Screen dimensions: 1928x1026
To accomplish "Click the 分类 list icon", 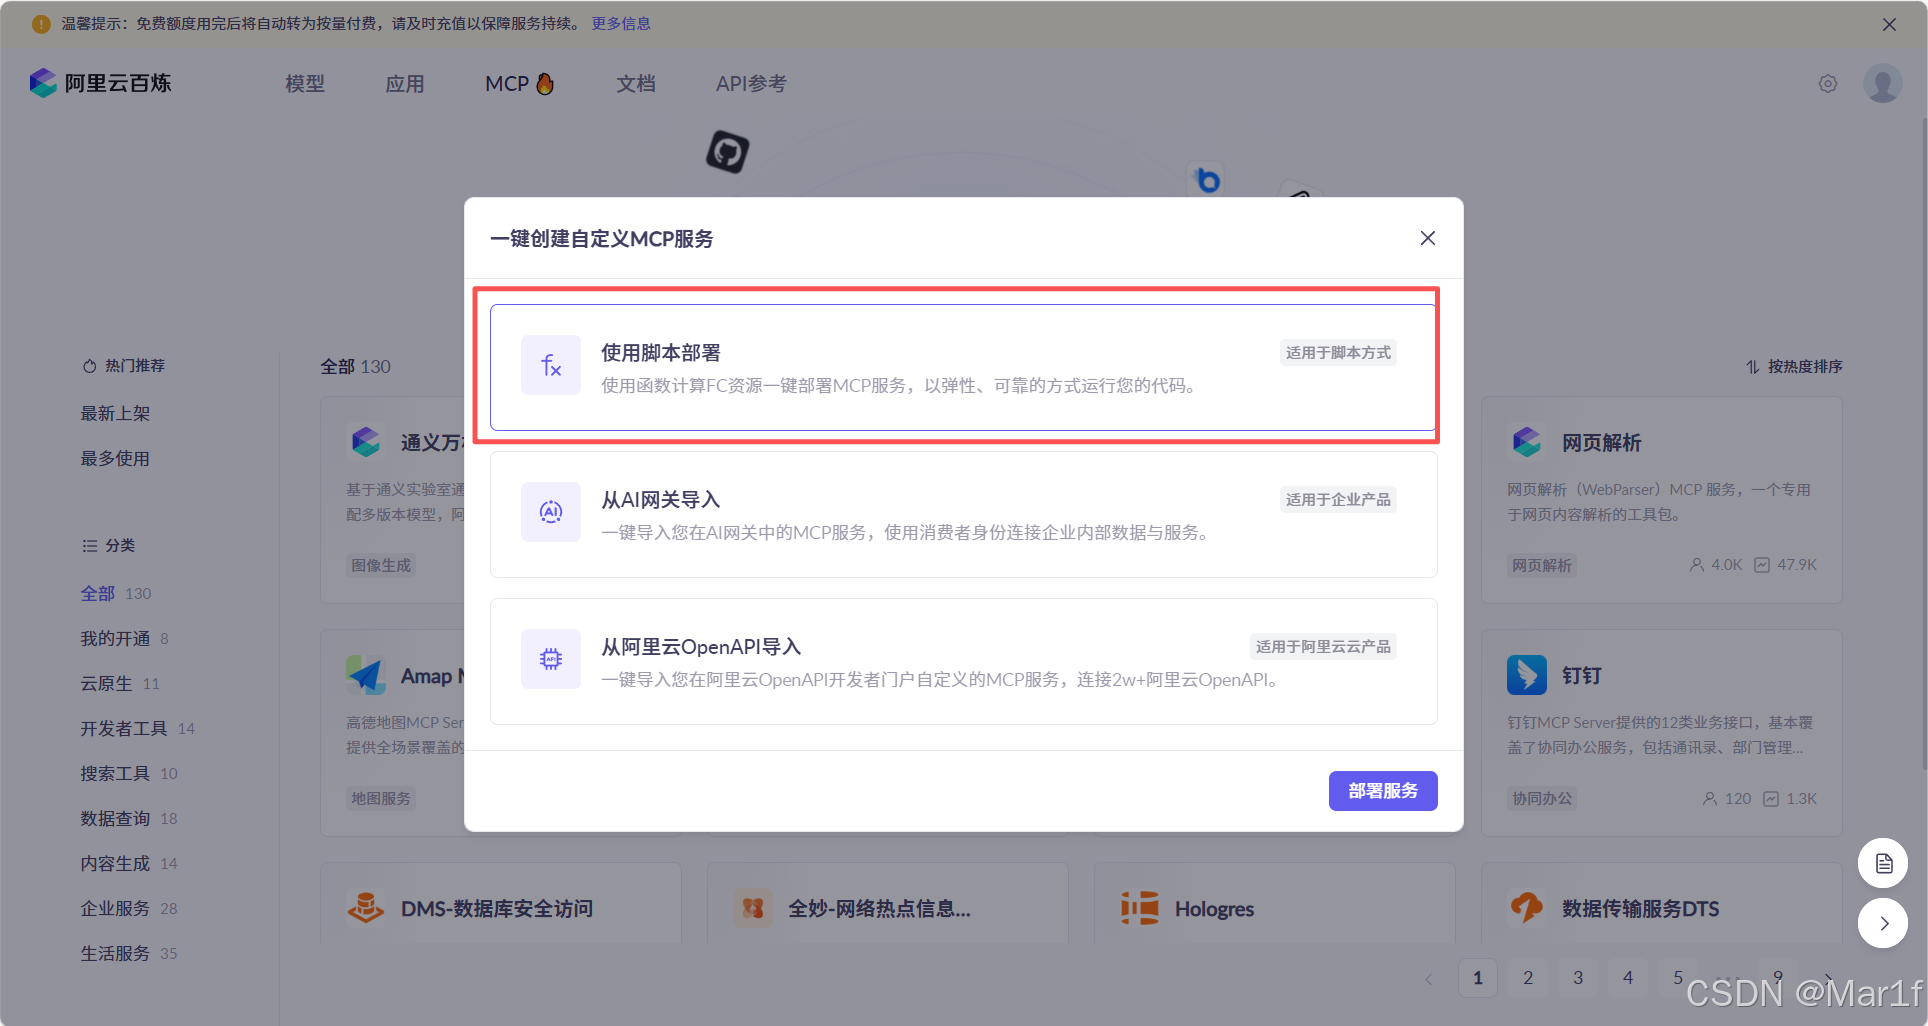I will click(89, 546).
